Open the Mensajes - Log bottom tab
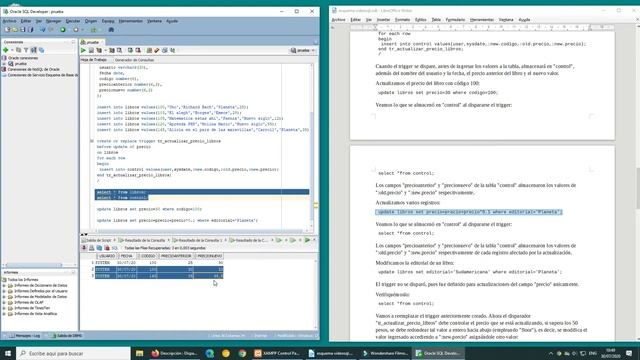 click(25, 336)
